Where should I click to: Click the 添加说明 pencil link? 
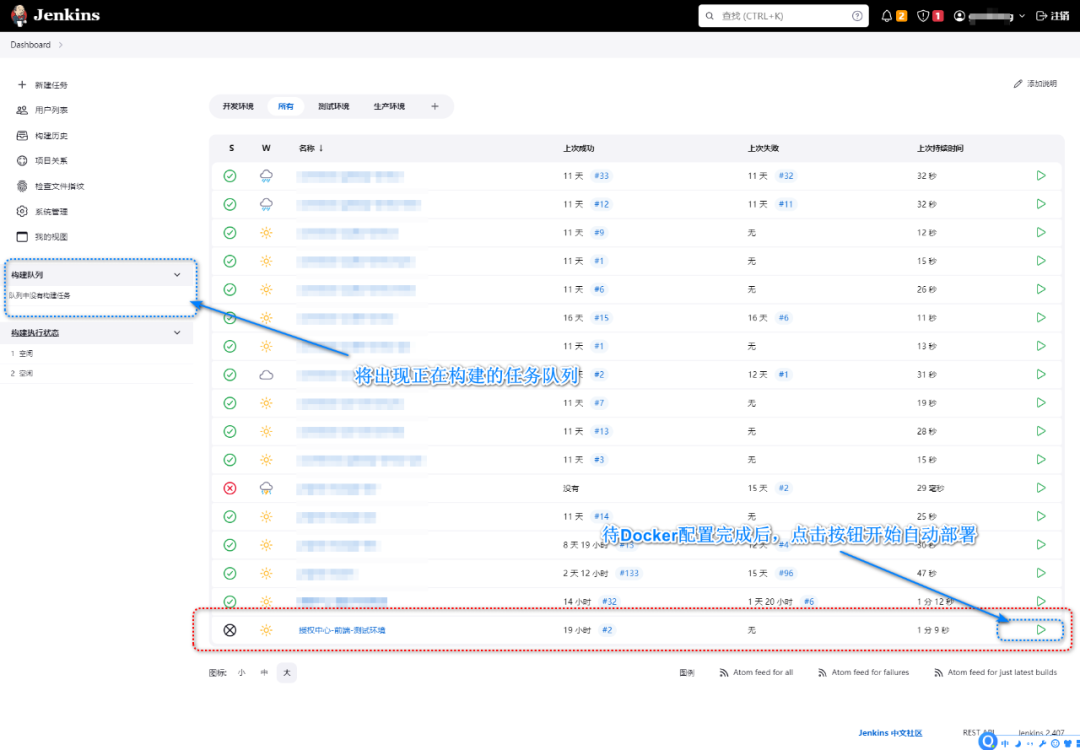pos(1035,83)
